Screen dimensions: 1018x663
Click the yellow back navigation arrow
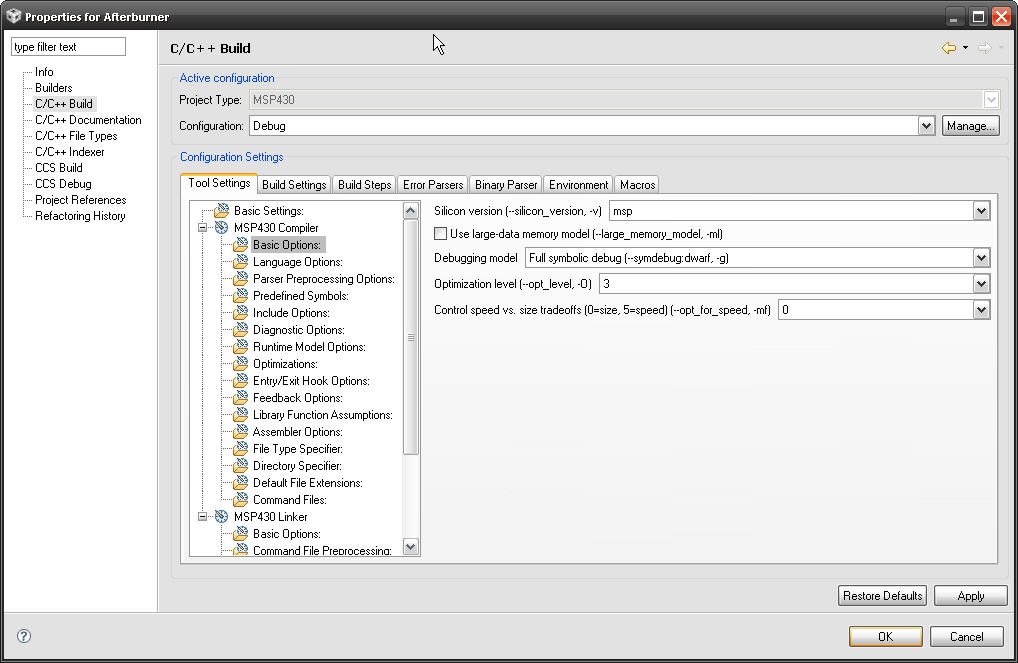[x=949, y=47]
